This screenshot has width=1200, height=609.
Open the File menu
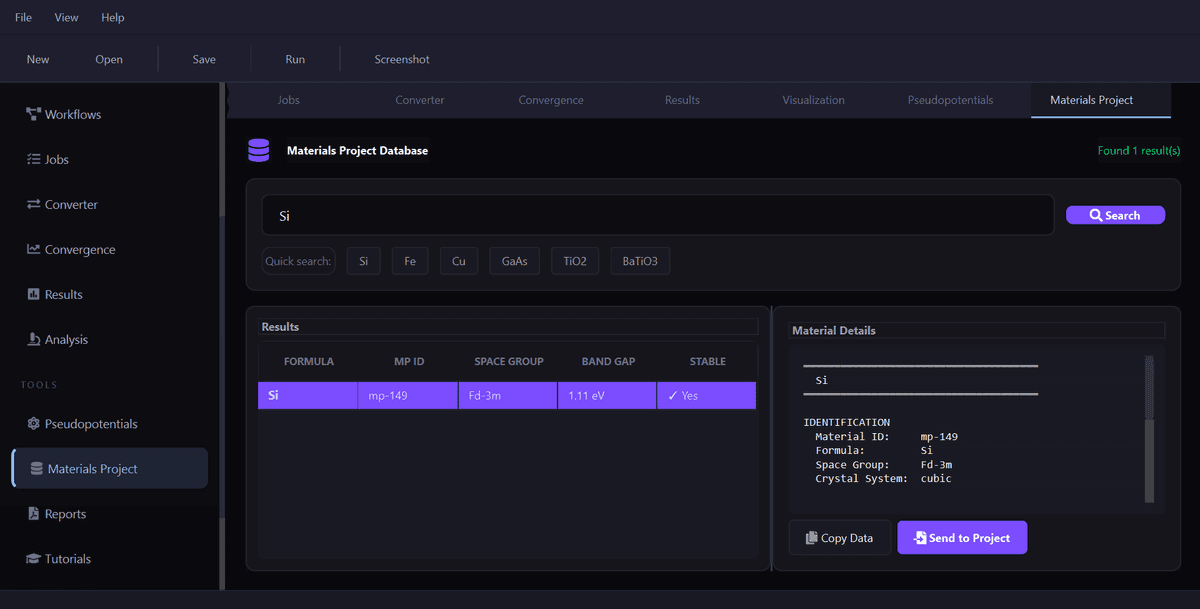23,18
